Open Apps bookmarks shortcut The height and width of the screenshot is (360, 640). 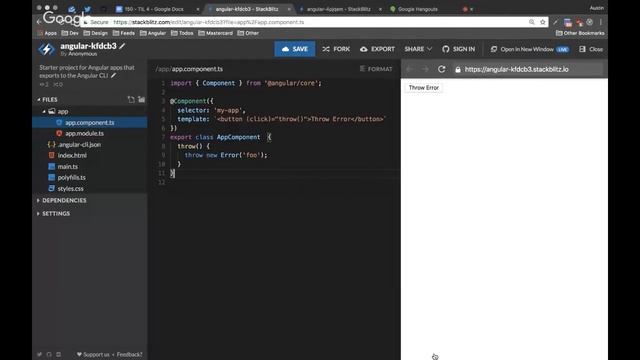pos(47,33)
